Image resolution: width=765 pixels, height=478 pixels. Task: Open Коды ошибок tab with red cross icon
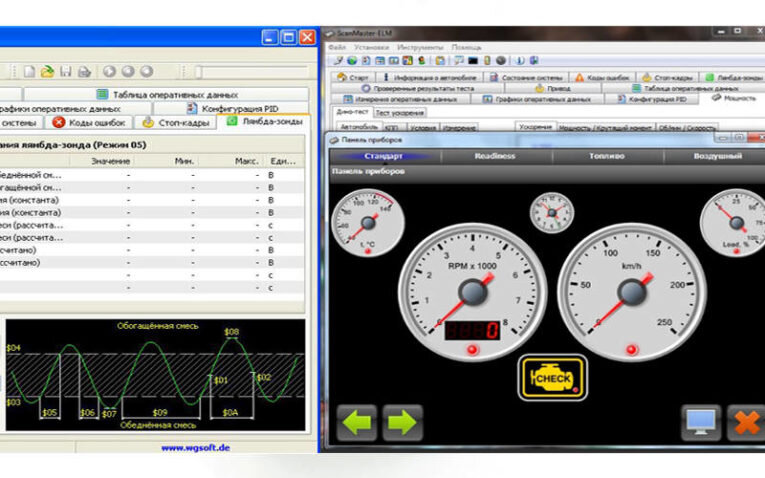click(89, 122)
